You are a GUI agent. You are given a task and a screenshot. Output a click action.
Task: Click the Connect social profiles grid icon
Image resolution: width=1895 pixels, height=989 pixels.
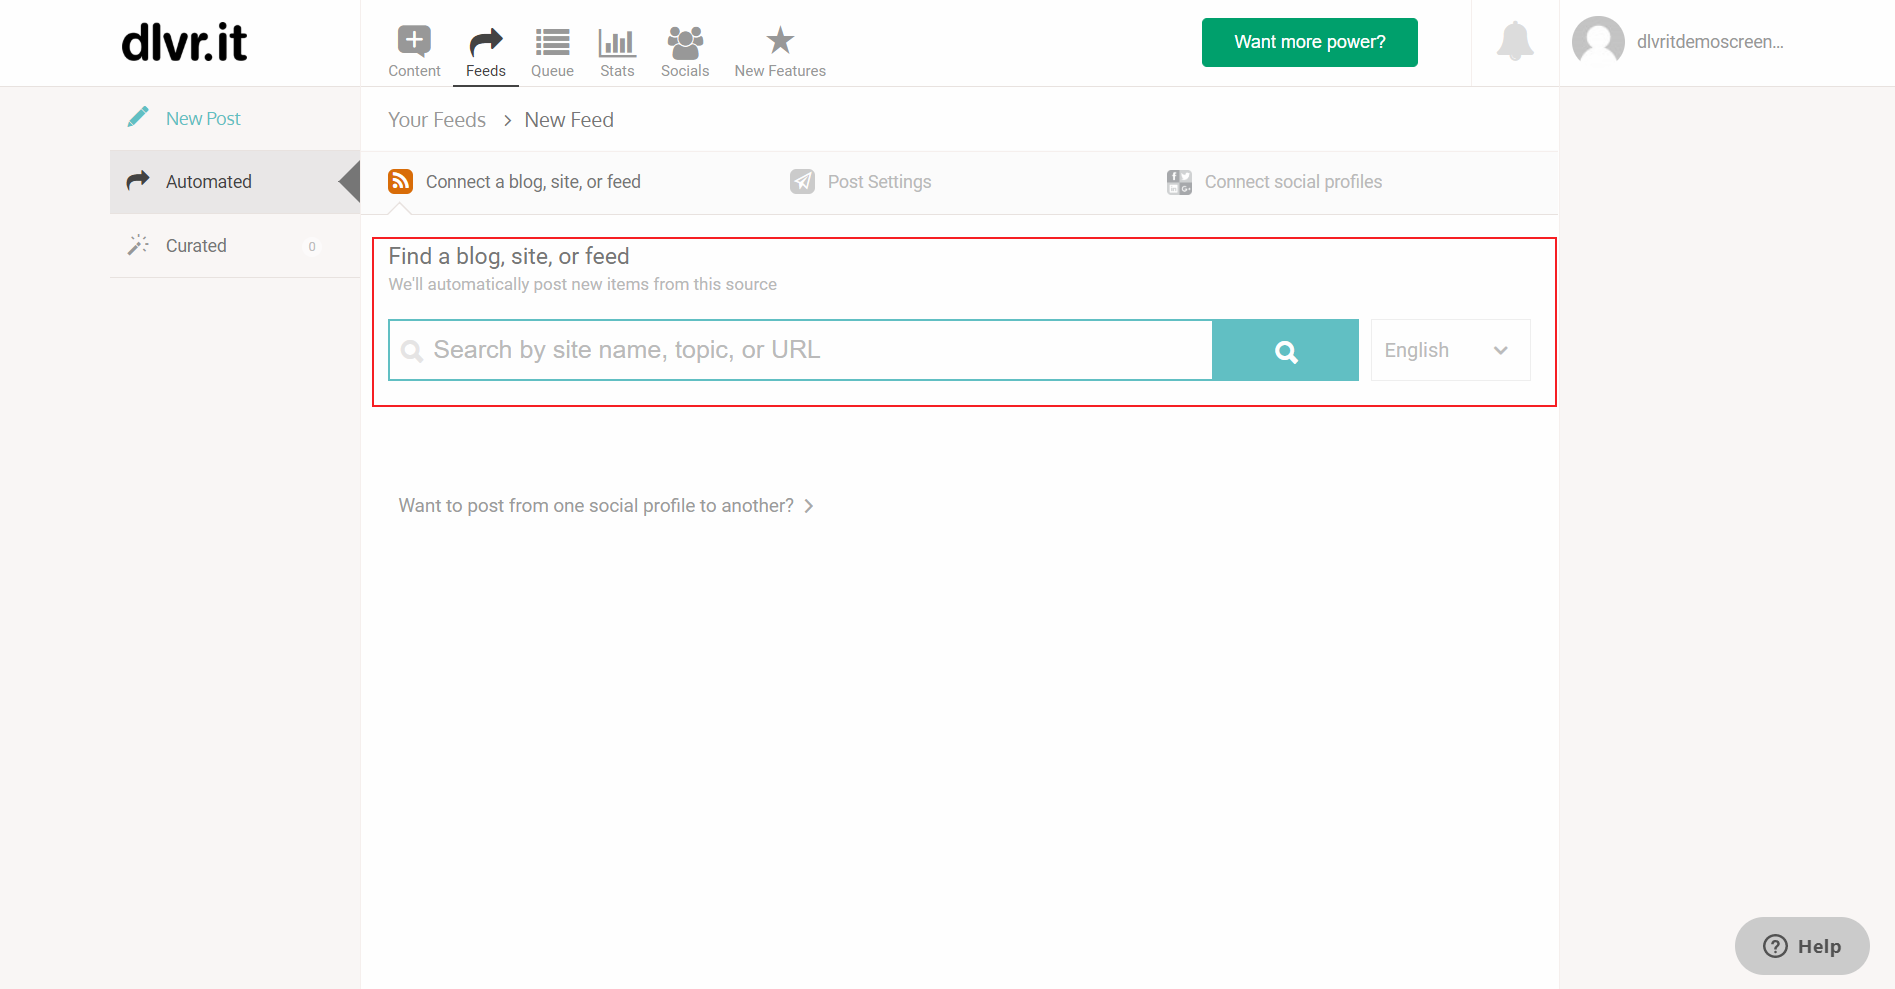(x=1179, y=182)
